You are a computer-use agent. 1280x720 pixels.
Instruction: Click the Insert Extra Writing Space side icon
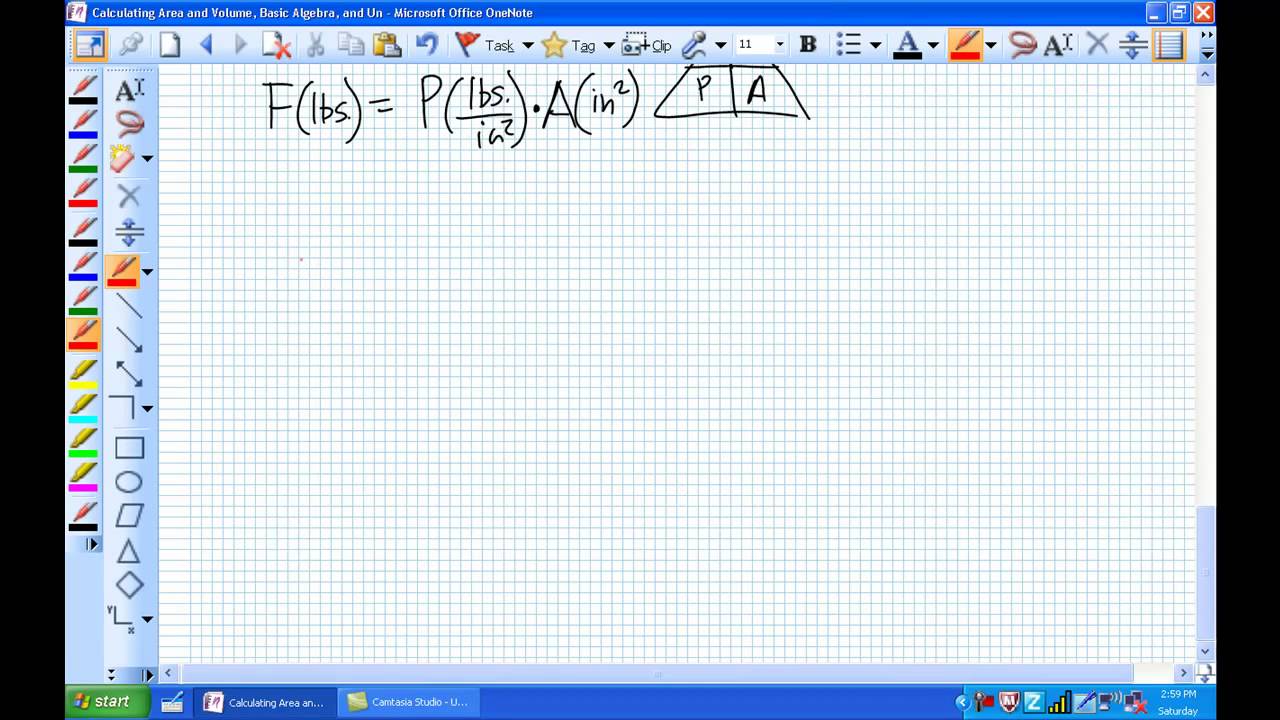(x=129, y=233)
